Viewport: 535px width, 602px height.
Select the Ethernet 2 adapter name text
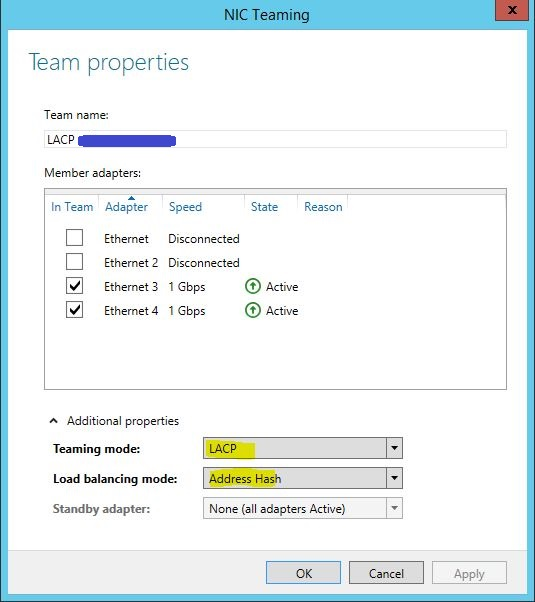(x=131, y=263)
